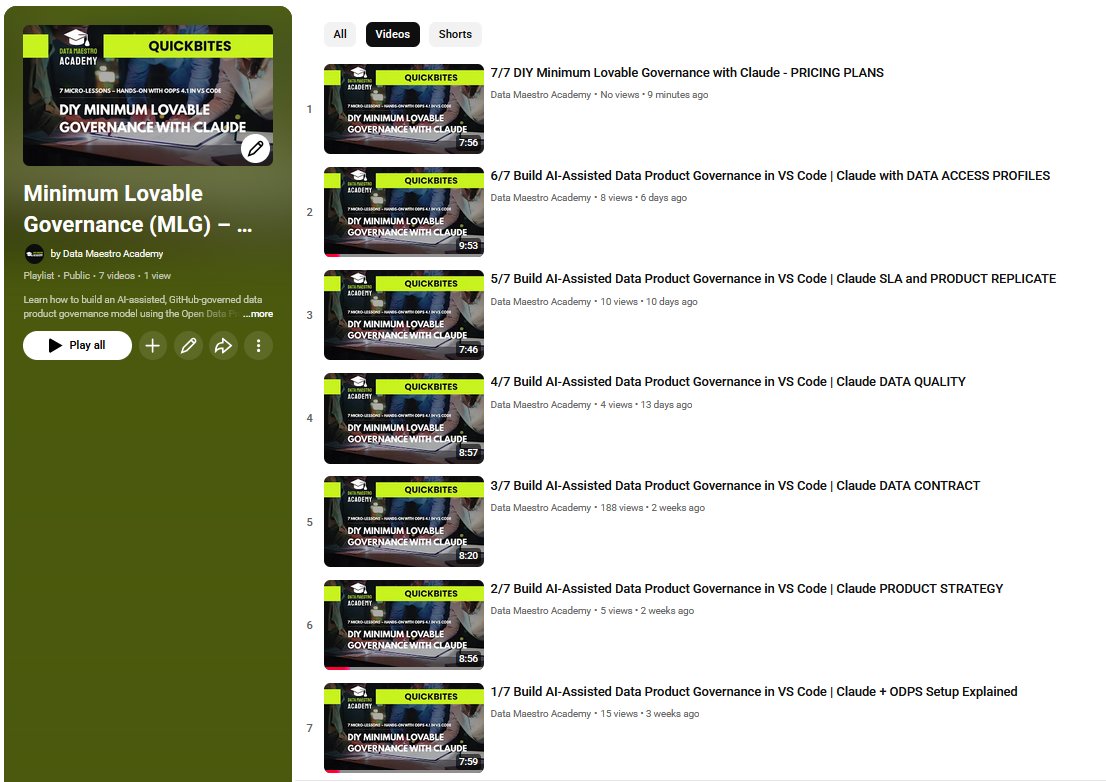Open thumbnail of 7/7 PRICING PLANS video
The width and height of the screenshot is (1106, 782).
(x=404, y=109)
